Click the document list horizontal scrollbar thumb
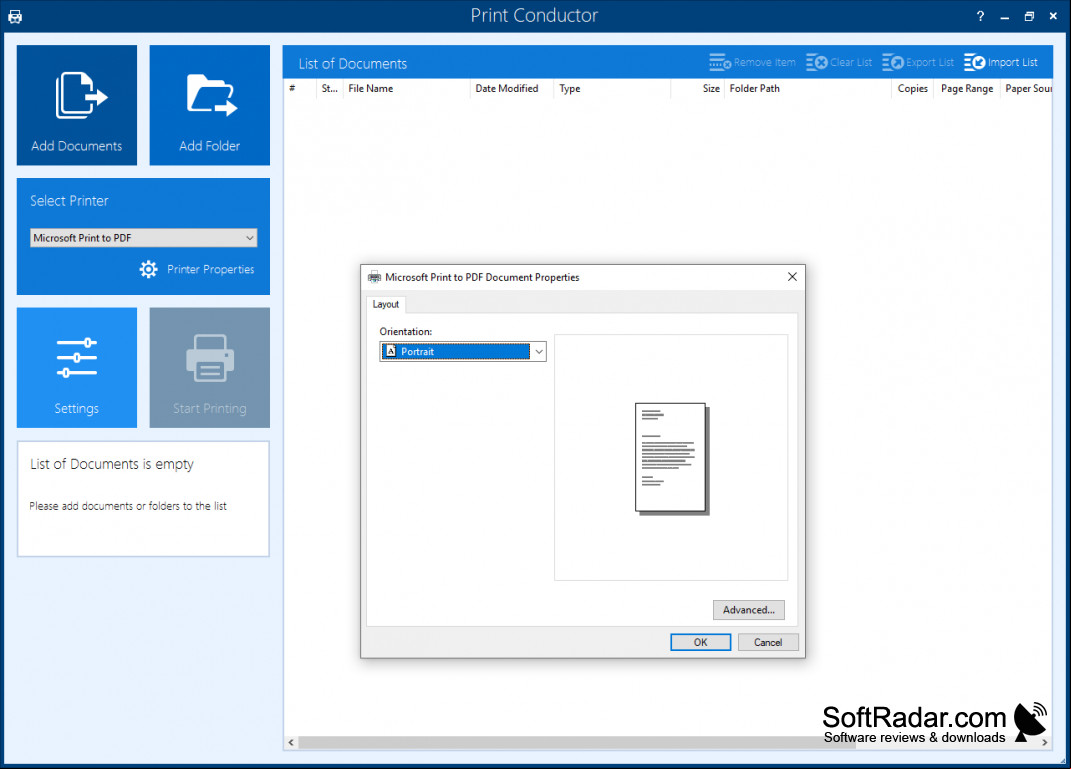The height and width of the screenshot is (769, 1071). click(x=576, y=742)
